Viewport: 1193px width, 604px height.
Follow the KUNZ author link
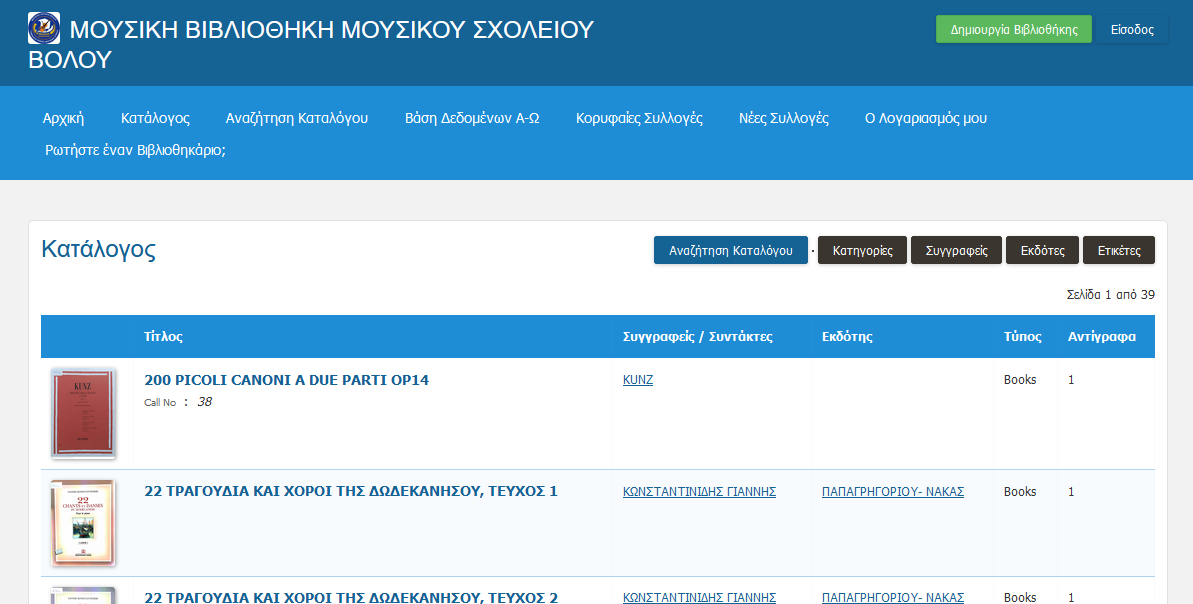click(637, 380)
